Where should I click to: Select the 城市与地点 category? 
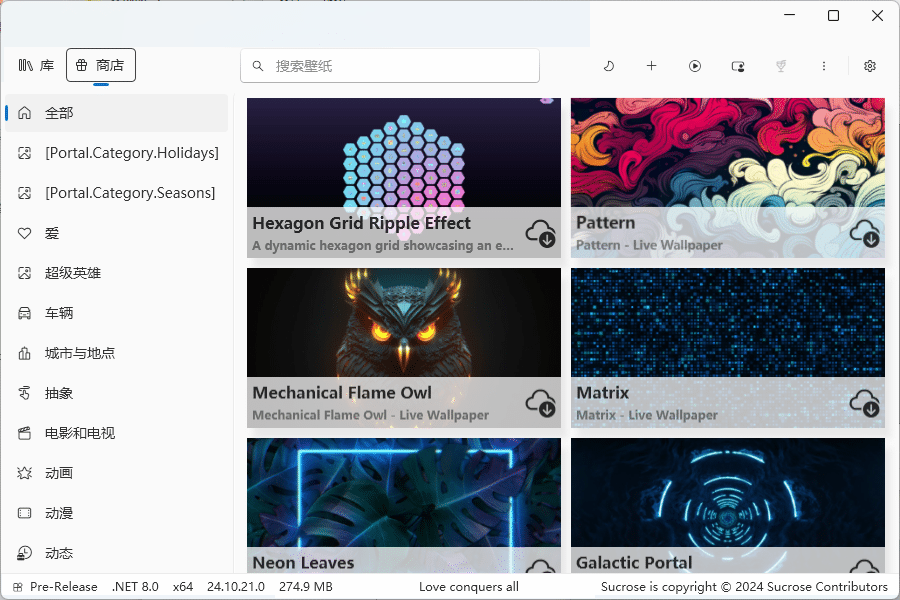pos(117,353)
